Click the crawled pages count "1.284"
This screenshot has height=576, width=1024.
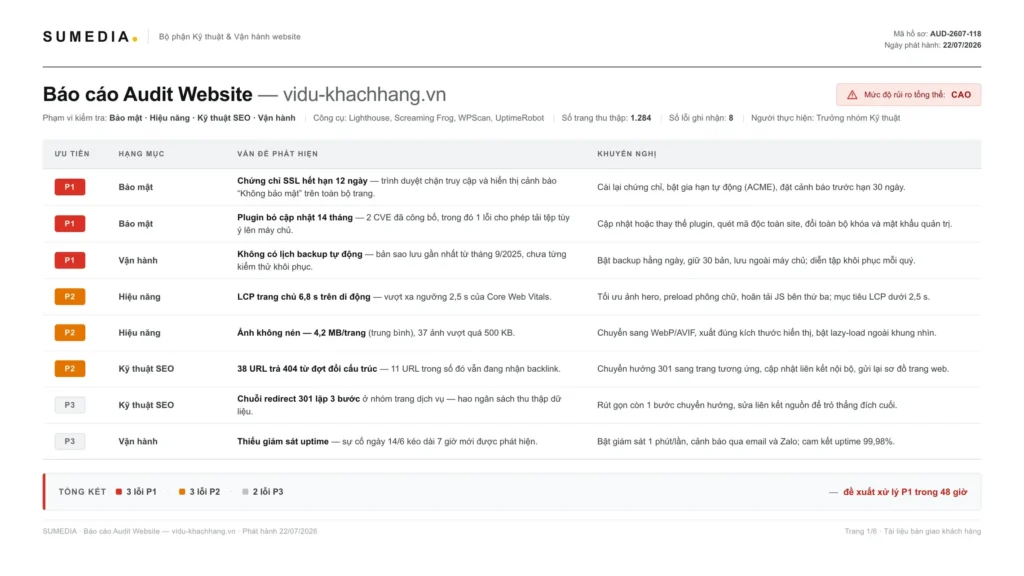[641, 118]
